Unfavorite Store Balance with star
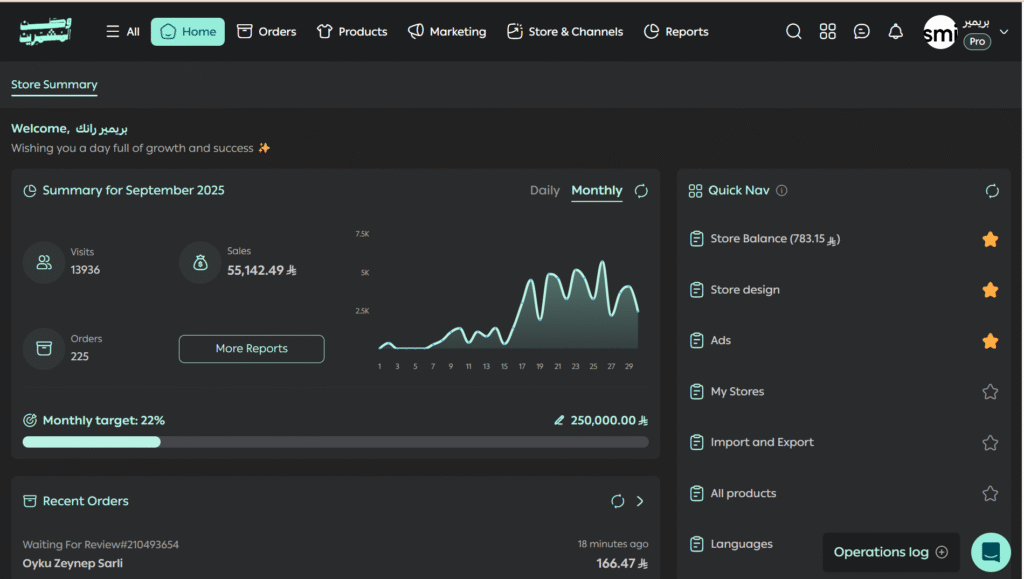The width and height of the screenshot is (1024, 579). click(x=990, y=240)
